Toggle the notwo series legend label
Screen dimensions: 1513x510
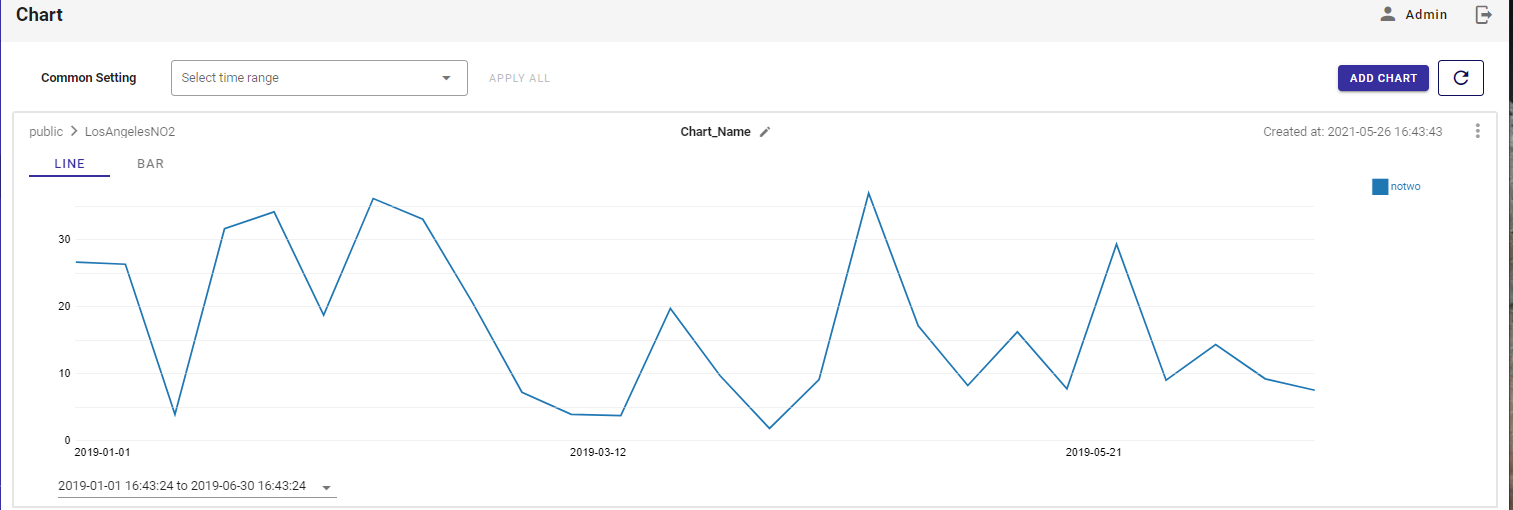1405,186
